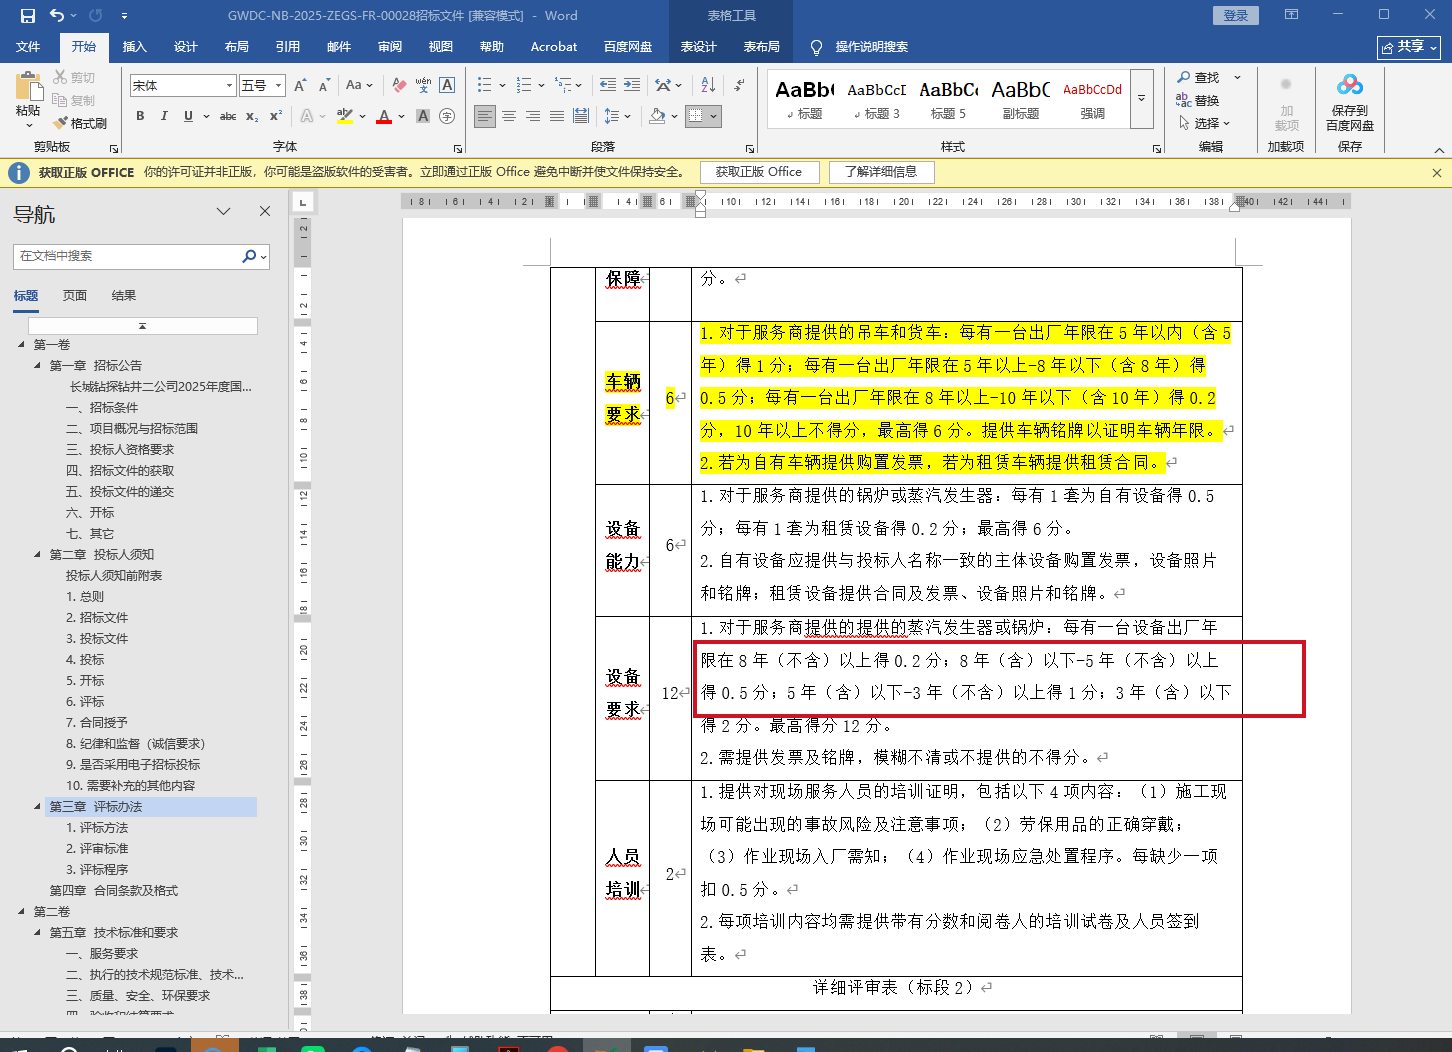Screen dimensions: 1452x1052
Task: Show or hide paragraph marks
Action: click(x=739, y=86)
